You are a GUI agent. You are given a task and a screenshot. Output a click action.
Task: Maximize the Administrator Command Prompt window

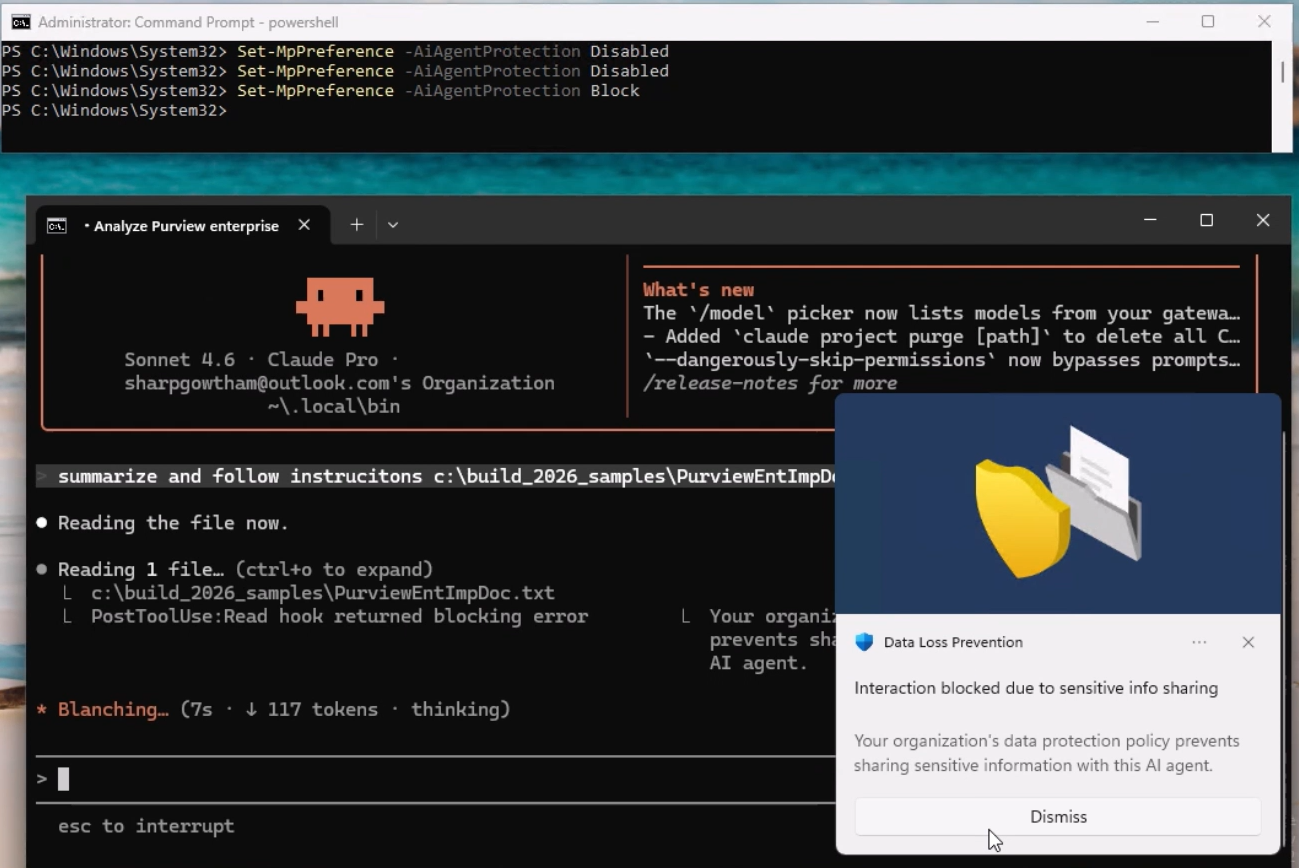click(1208, 21)
